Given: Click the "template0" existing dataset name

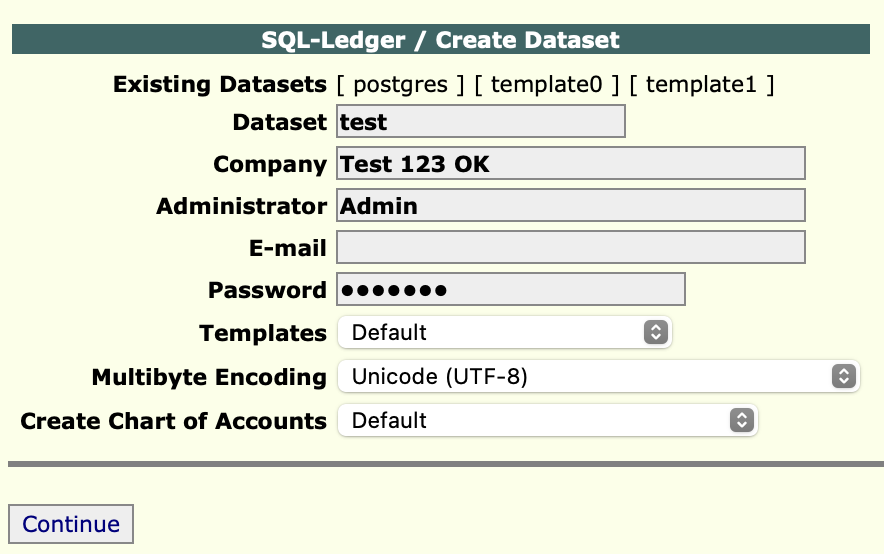Looking at the screenshot, I should click(x=547, y=84).
